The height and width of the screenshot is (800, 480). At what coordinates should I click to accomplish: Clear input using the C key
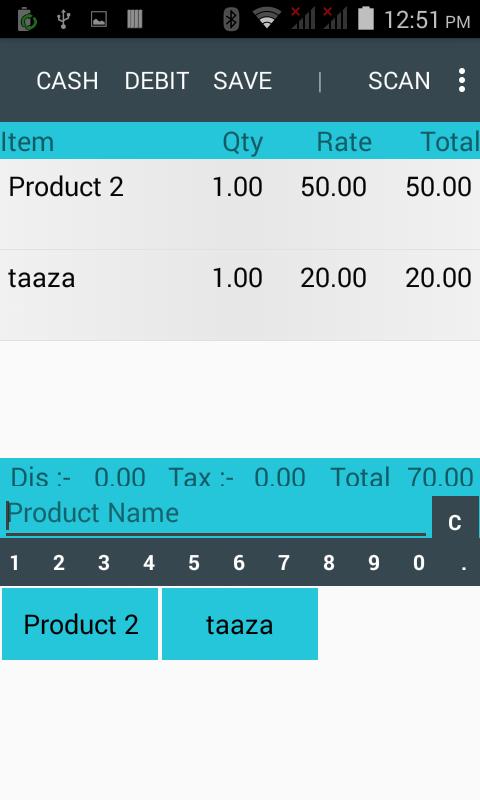tap(454, 520)
